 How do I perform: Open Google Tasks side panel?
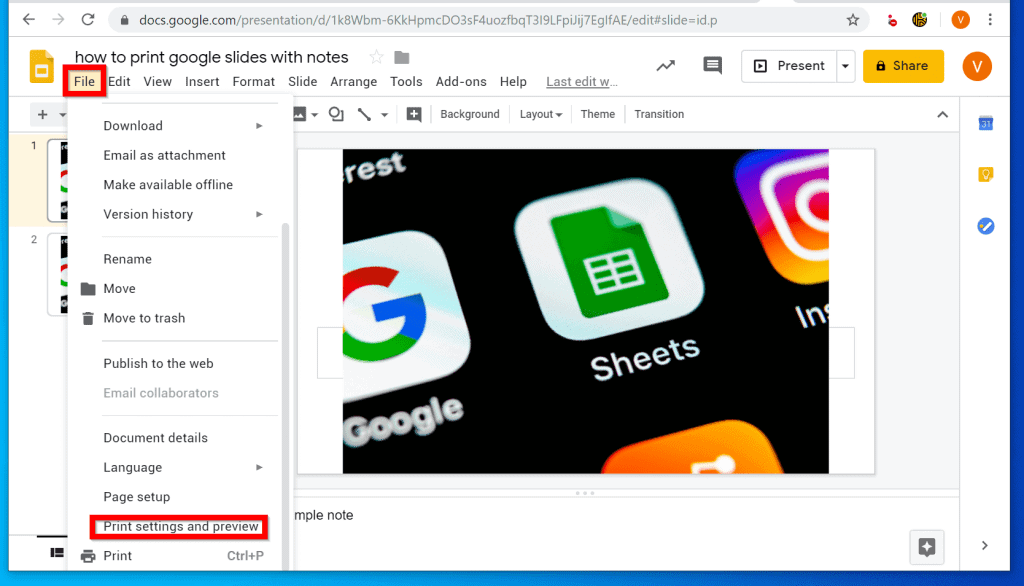(985, 226)
